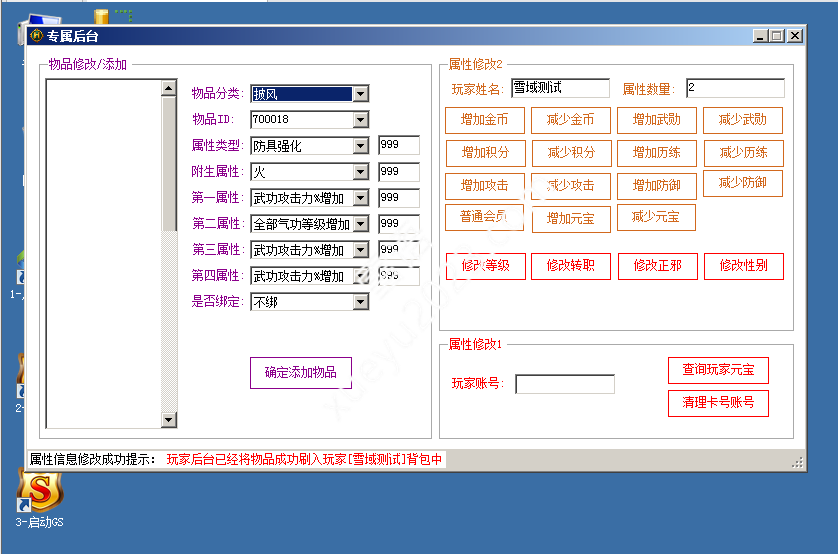This screenshot has height=554, width=838.
Task: Click the 减少积分 button
Action: coord(571,153)
